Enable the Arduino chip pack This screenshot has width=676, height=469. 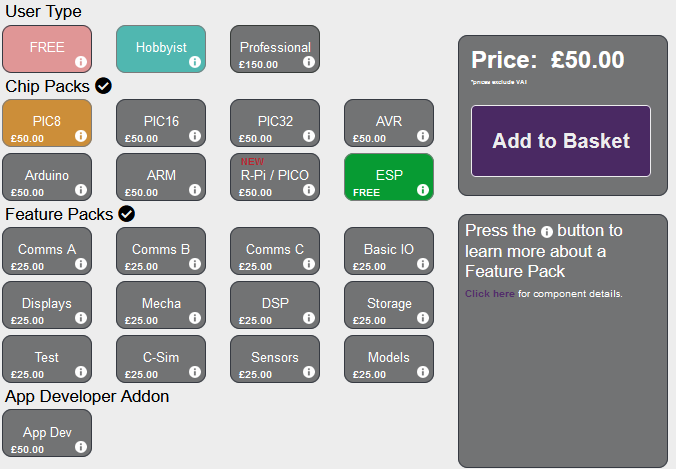tap(47, 176)
